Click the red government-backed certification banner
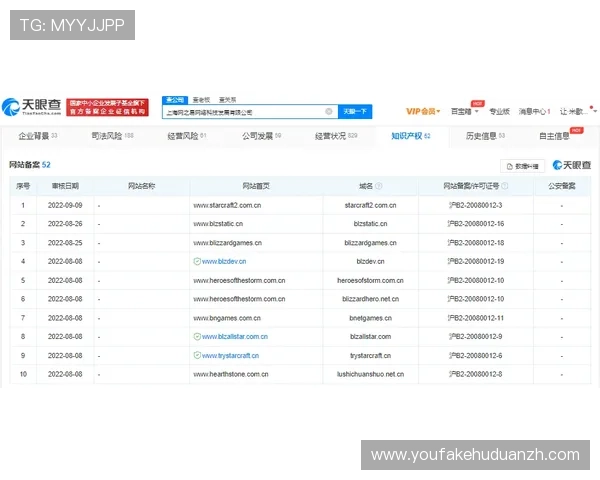 [108, 107]
